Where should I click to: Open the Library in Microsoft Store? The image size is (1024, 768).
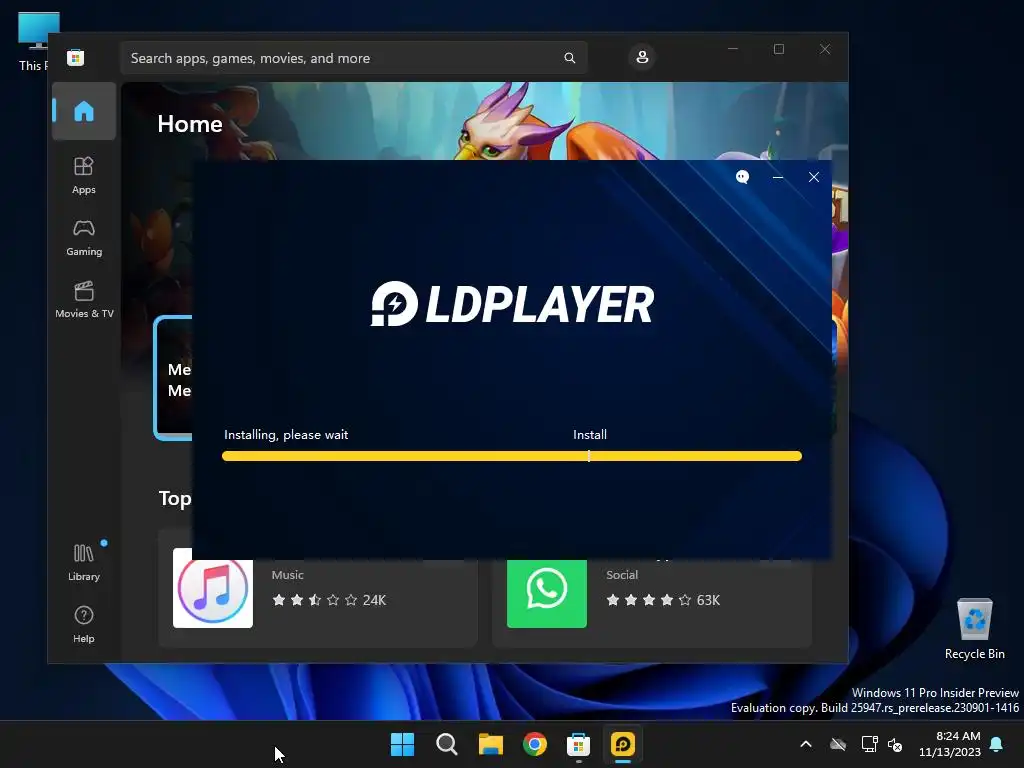[x=84, y=562]
